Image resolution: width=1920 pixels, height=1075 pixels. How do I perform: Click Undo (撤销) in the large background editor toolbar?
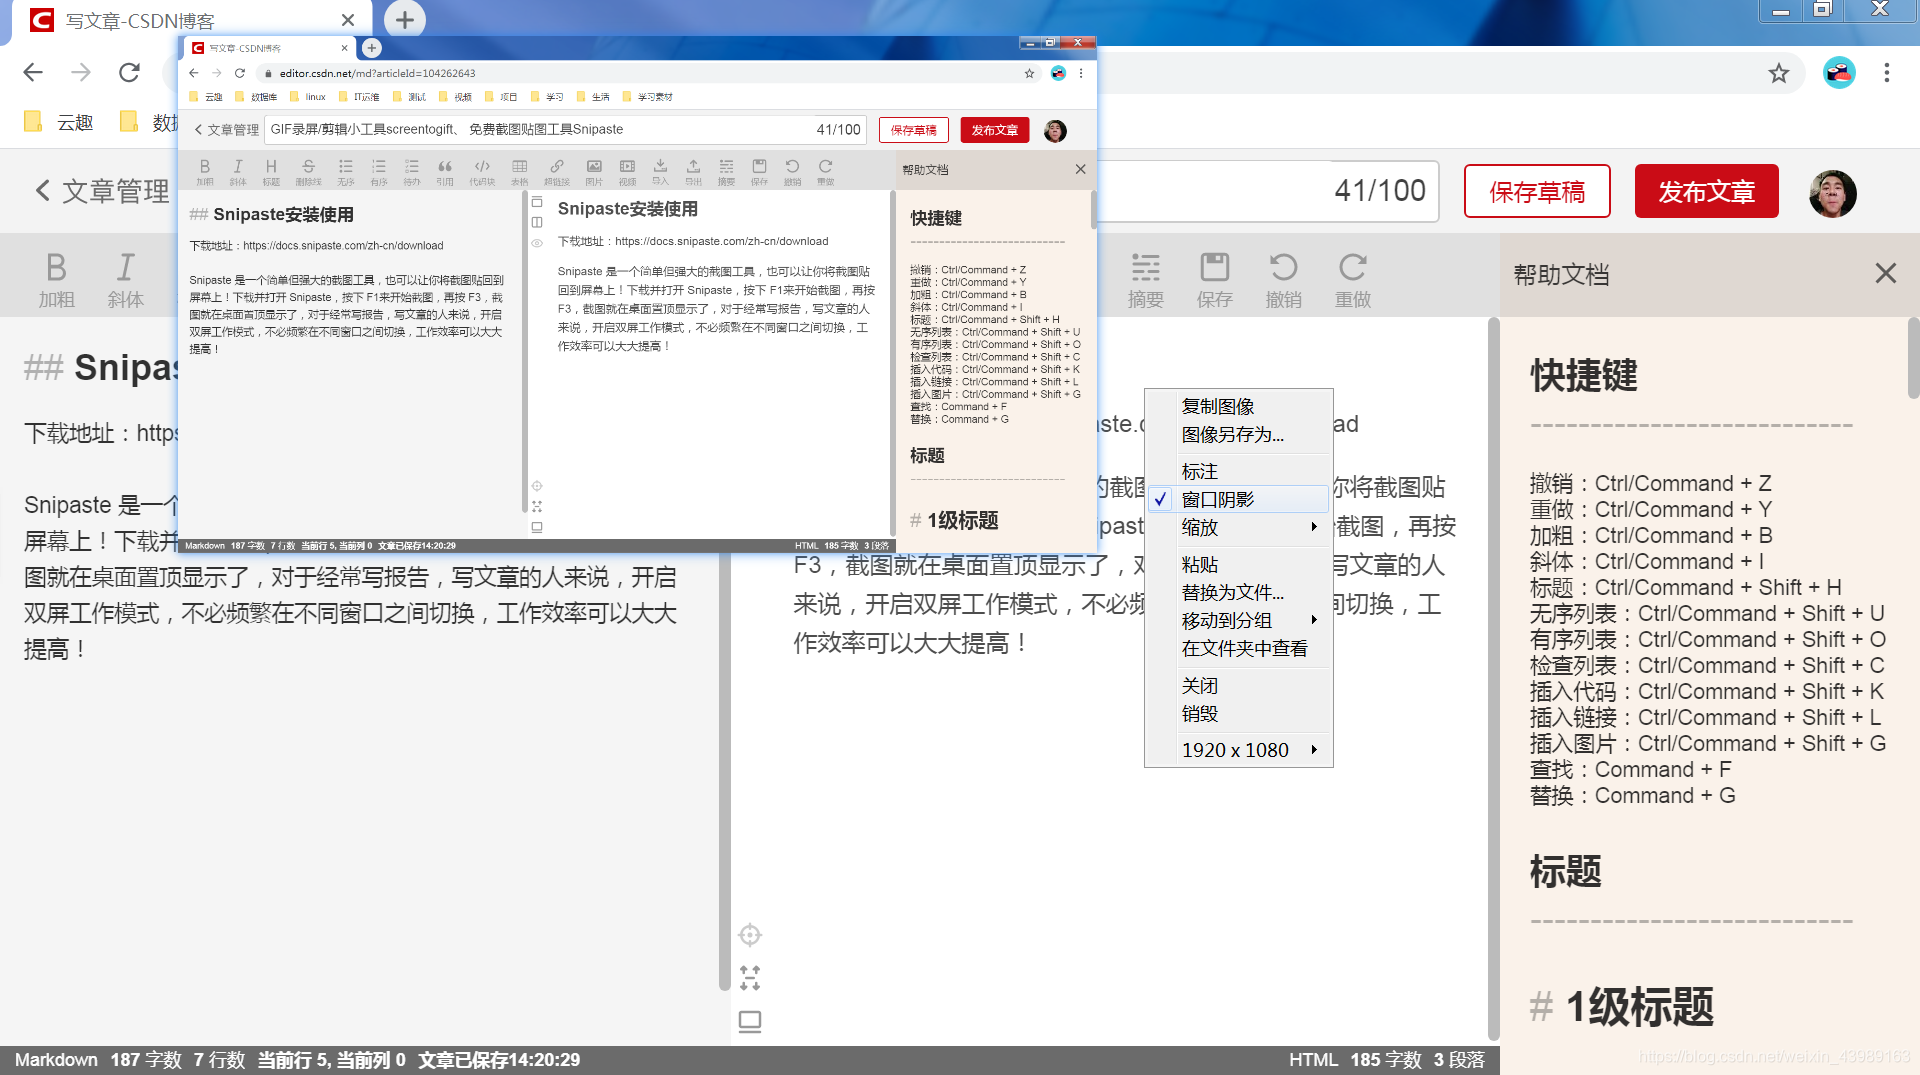(1284, 279)
